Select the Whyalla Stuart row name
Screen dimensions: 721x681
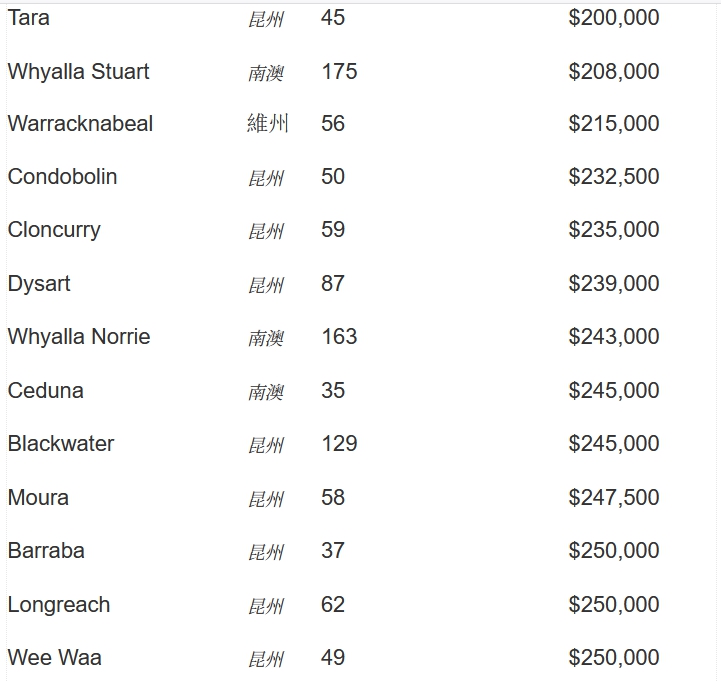pos(79,72)
